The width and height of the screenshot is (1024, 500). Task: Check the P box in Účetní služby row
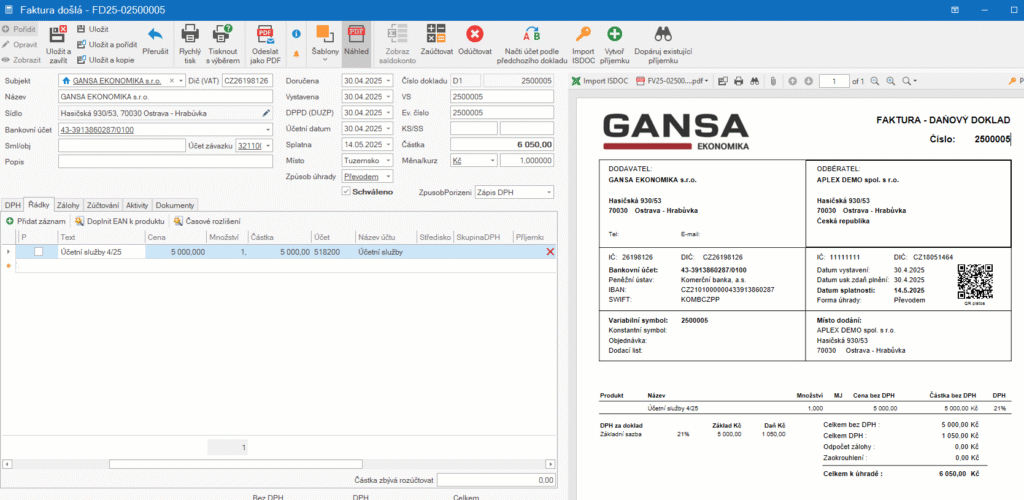pyautogui.click(x=39, y=251)
